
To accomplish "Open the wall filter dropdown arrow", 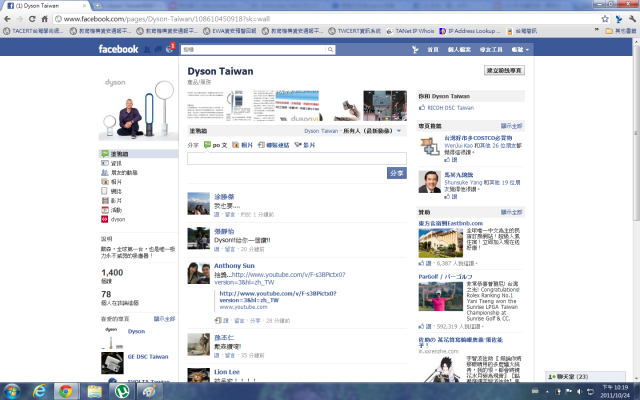I will tap(399, 131).
